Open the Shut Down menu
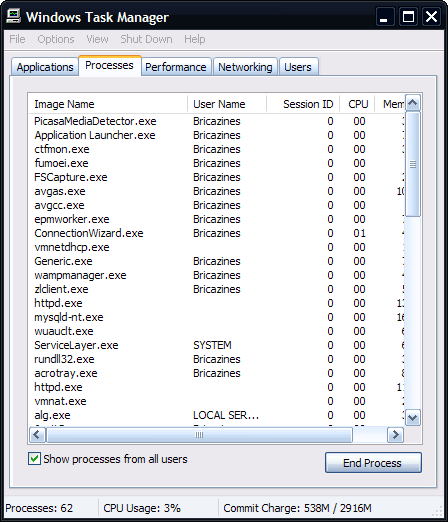The image size is (448, 522). click(x=146, y=39)
